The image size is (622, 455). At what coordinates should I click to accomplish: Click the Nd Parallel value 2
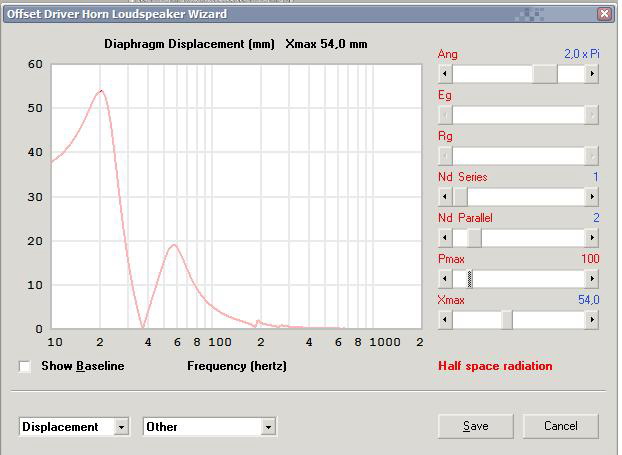596,218
